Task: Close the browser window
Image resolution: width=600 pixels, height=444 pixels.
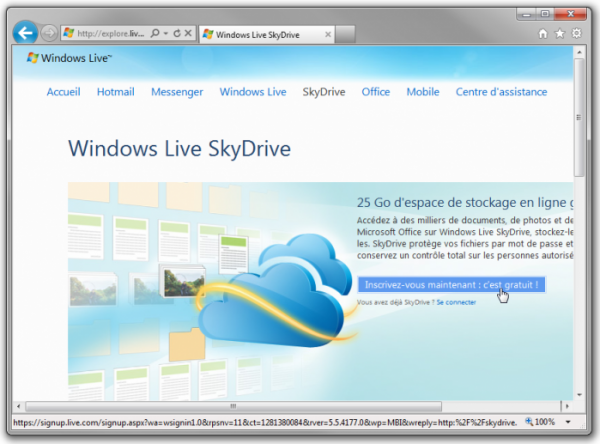Action: point(571,14)
